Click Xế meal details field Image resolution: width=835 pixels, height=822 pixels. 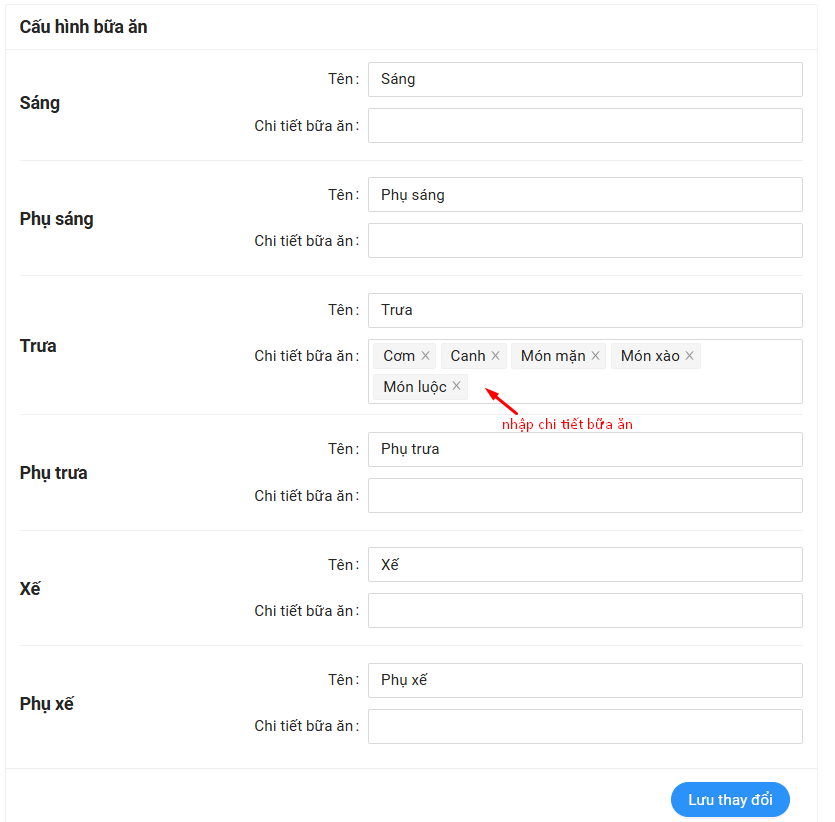tap(585, 611)
